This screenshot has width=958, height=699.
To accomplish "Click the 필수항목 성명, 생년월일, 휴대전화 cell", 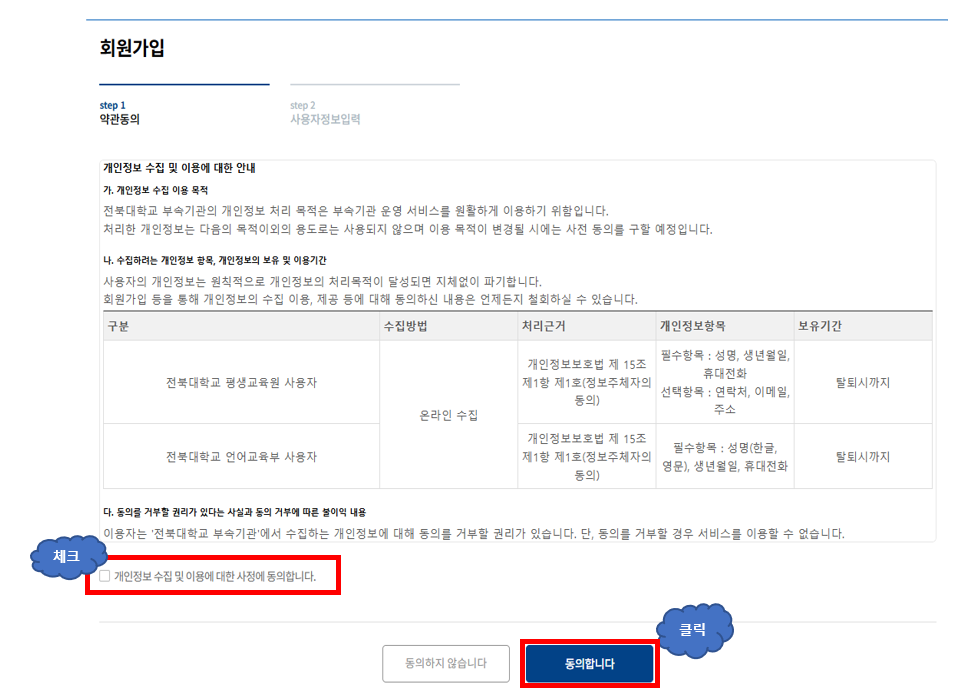I will (725, 382).
